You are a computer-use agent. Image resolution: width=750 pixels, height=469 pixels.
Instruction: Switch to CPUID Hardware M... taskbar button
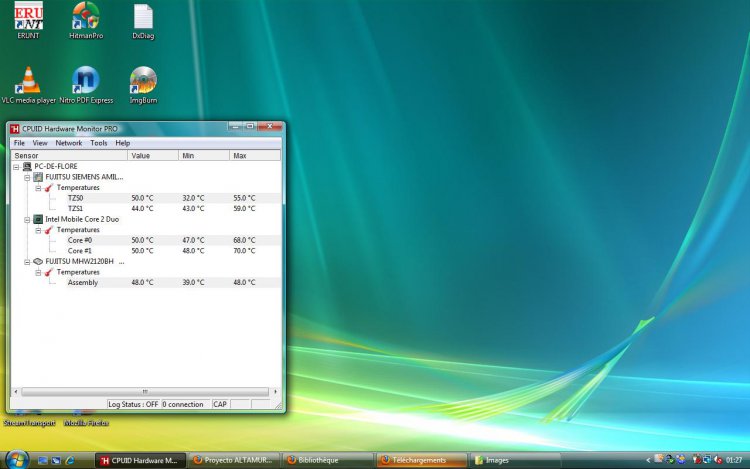140,460
